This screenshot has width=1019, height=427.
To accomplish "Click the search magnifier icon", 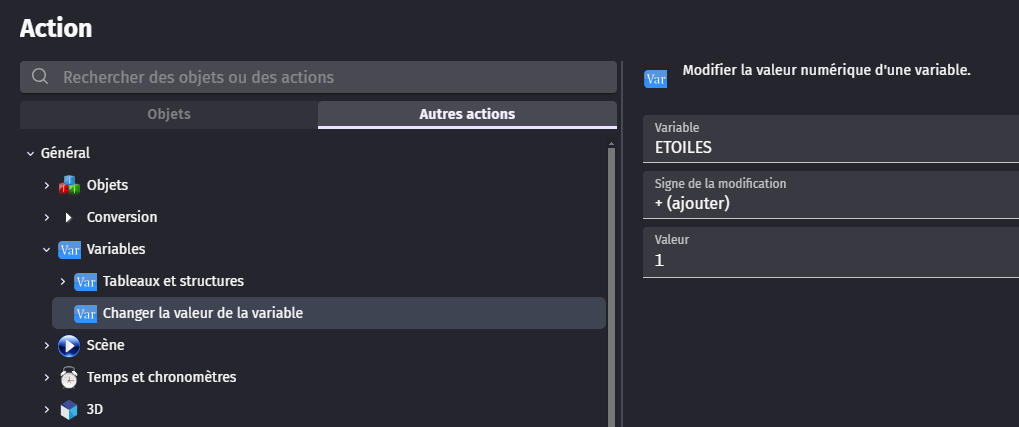I will click(x=40, y=77).
